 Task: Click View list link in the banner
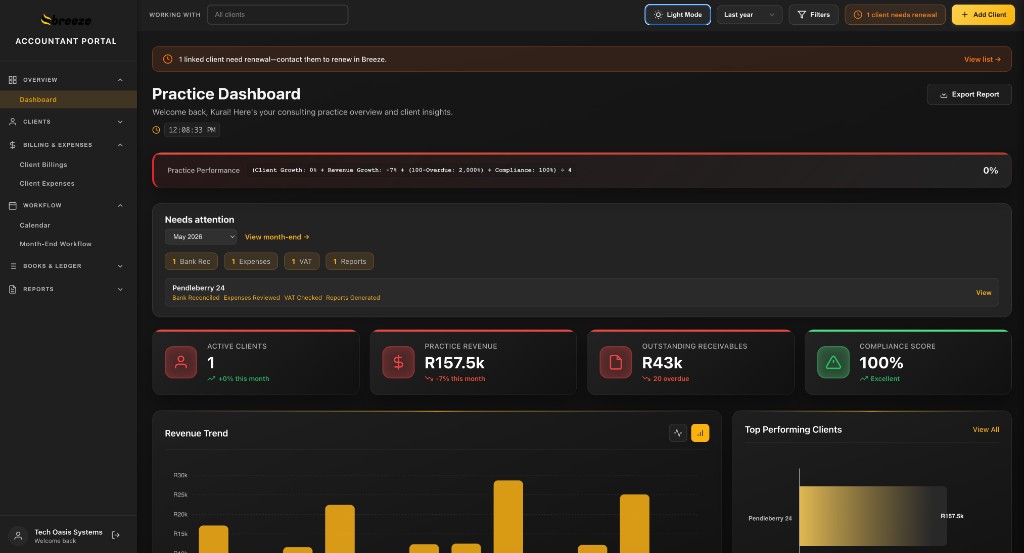coord(982,59)
